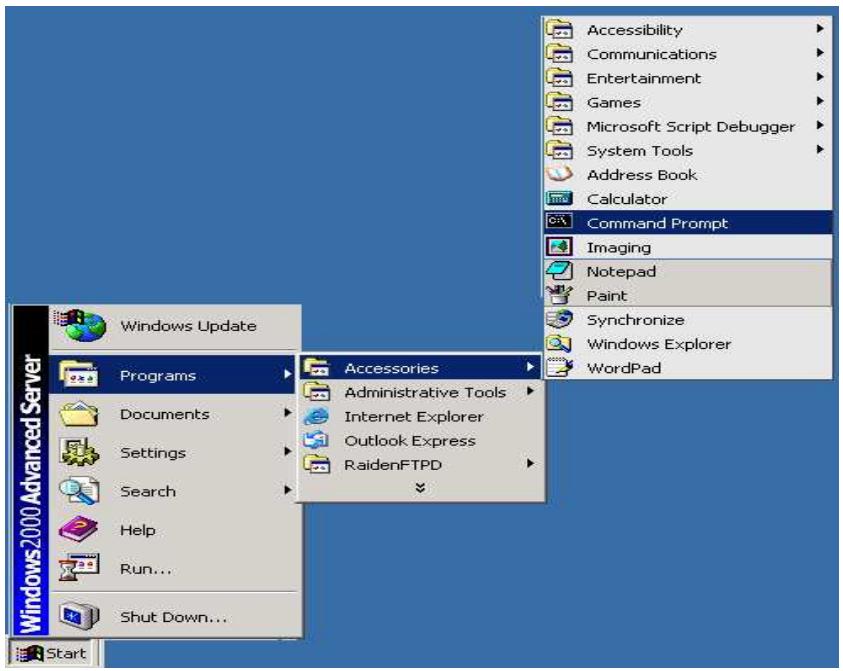843x671 pixels.
Task: Select the Address Book label
Action: point(642,175)
